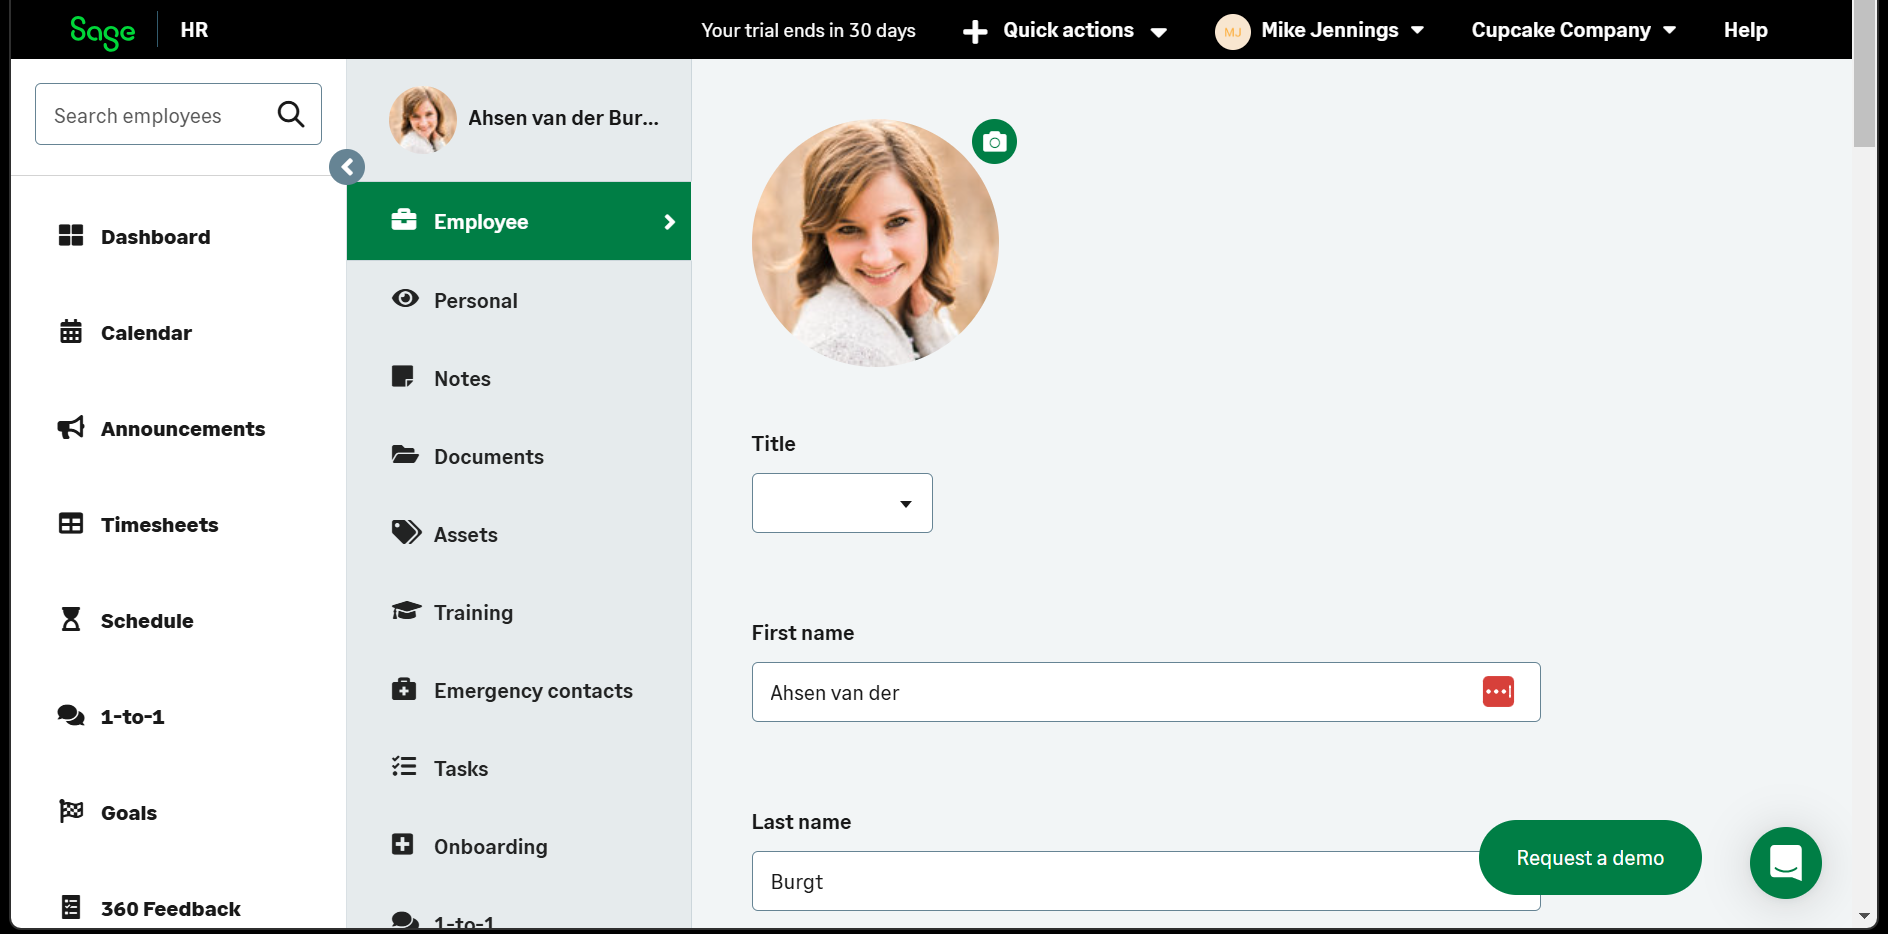Viewport: 1888px width, 934px height.
Task: Click the Onboarding plus icon
Action: pos(403,844)
